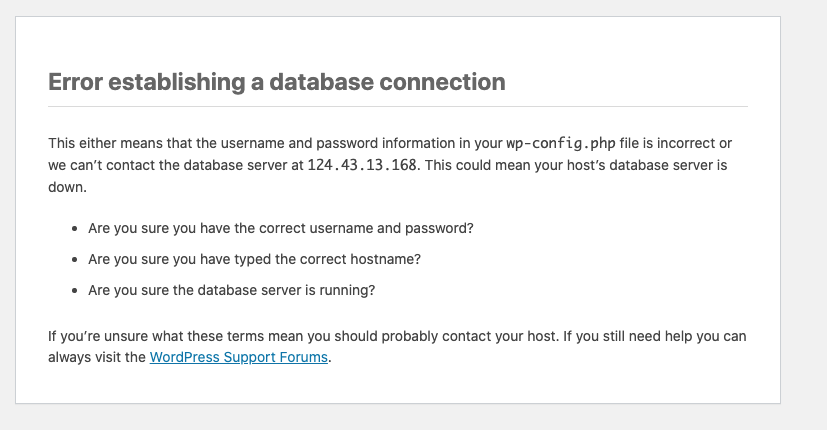Select the 'typed the correct hostname' bullet item
827x430 pixels.
(x=254, y=260)
